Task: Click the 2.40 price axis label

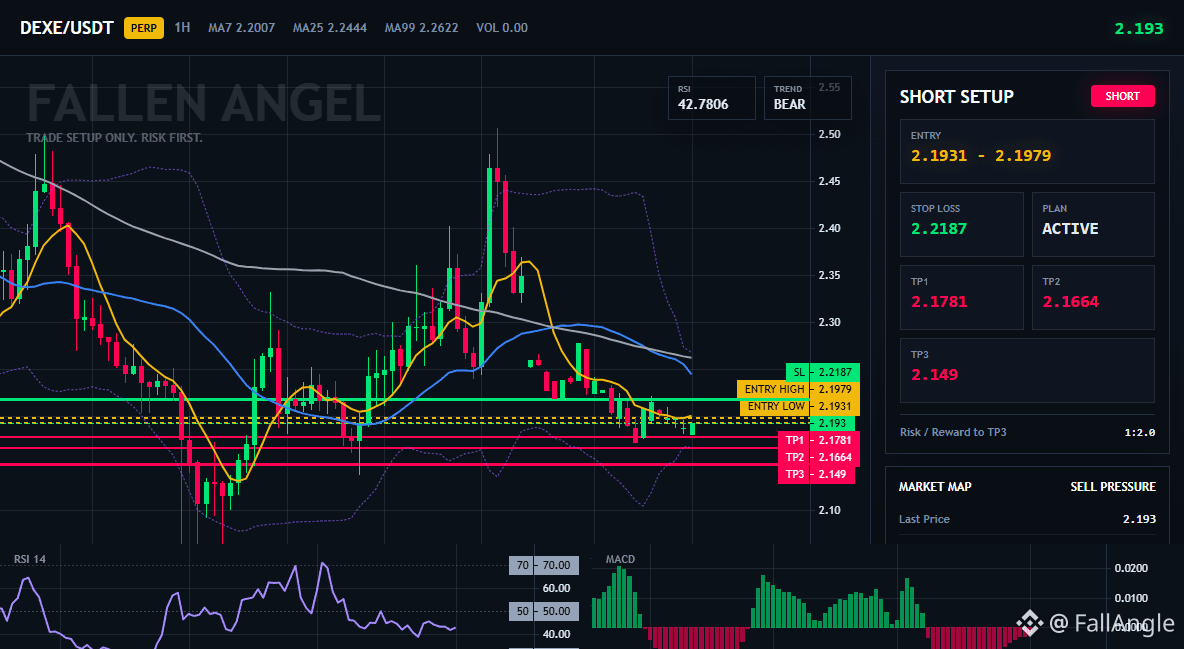Action: coord(829,228)
